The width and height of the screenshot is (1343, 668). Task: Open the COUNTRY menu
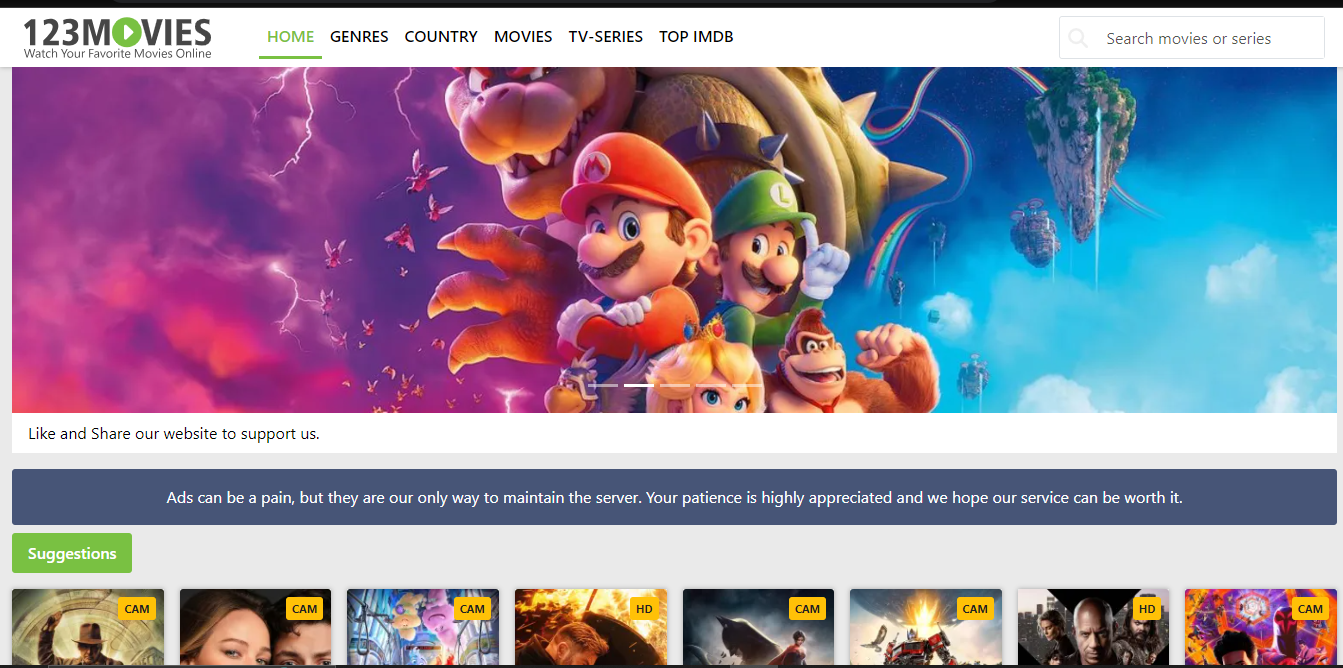coord(441,37)
